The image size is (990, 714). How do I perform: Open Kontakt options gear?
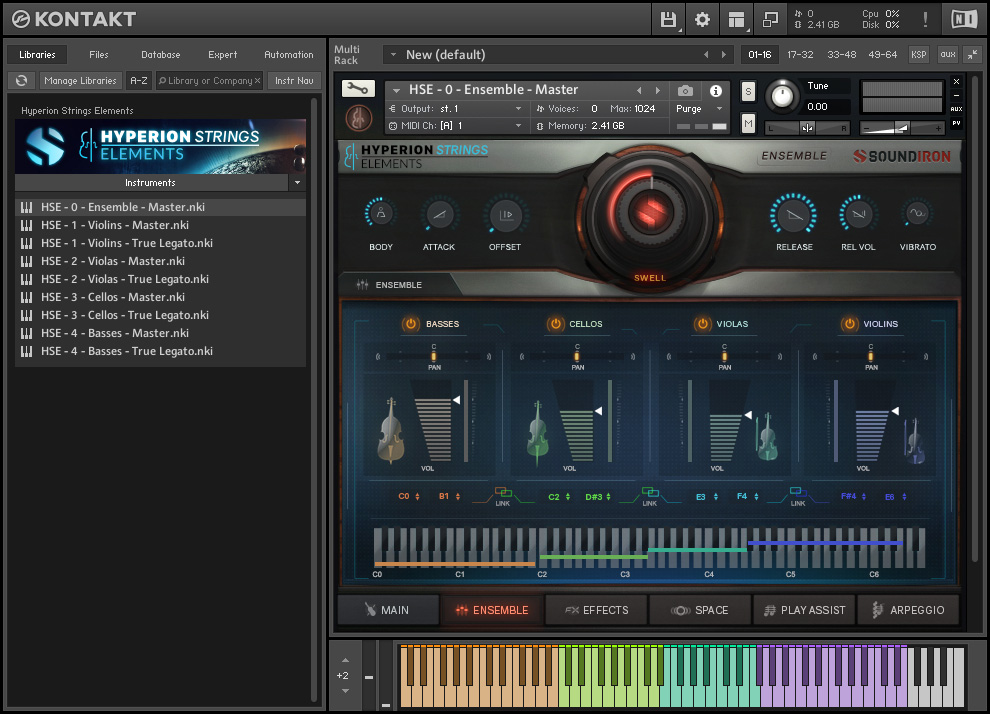(702, 20)
